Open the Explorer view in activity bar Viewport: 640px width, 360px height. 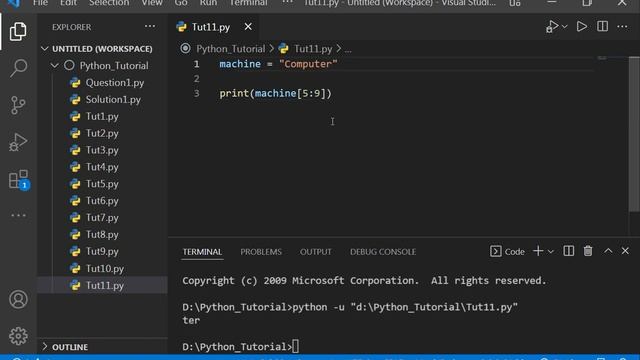tap(18, 31)
